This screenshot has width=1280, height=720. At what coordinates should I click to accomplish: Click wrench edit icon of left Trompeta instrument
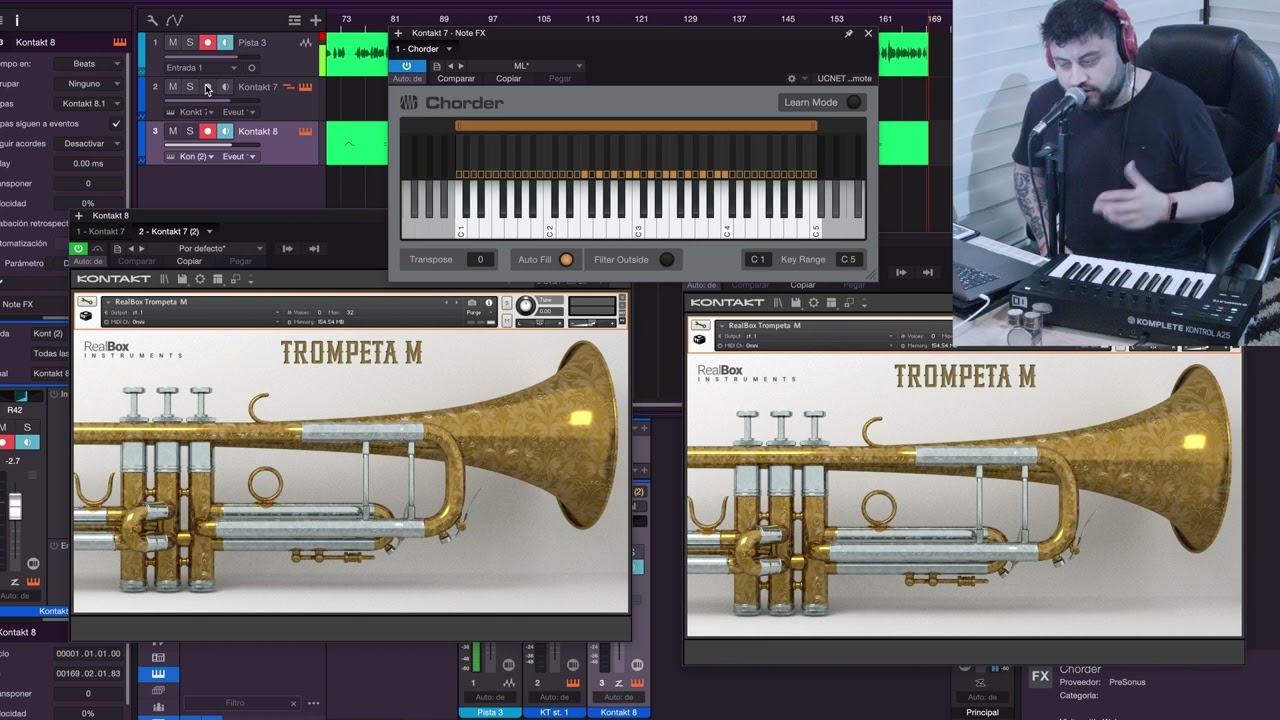(x=87, y=302)
